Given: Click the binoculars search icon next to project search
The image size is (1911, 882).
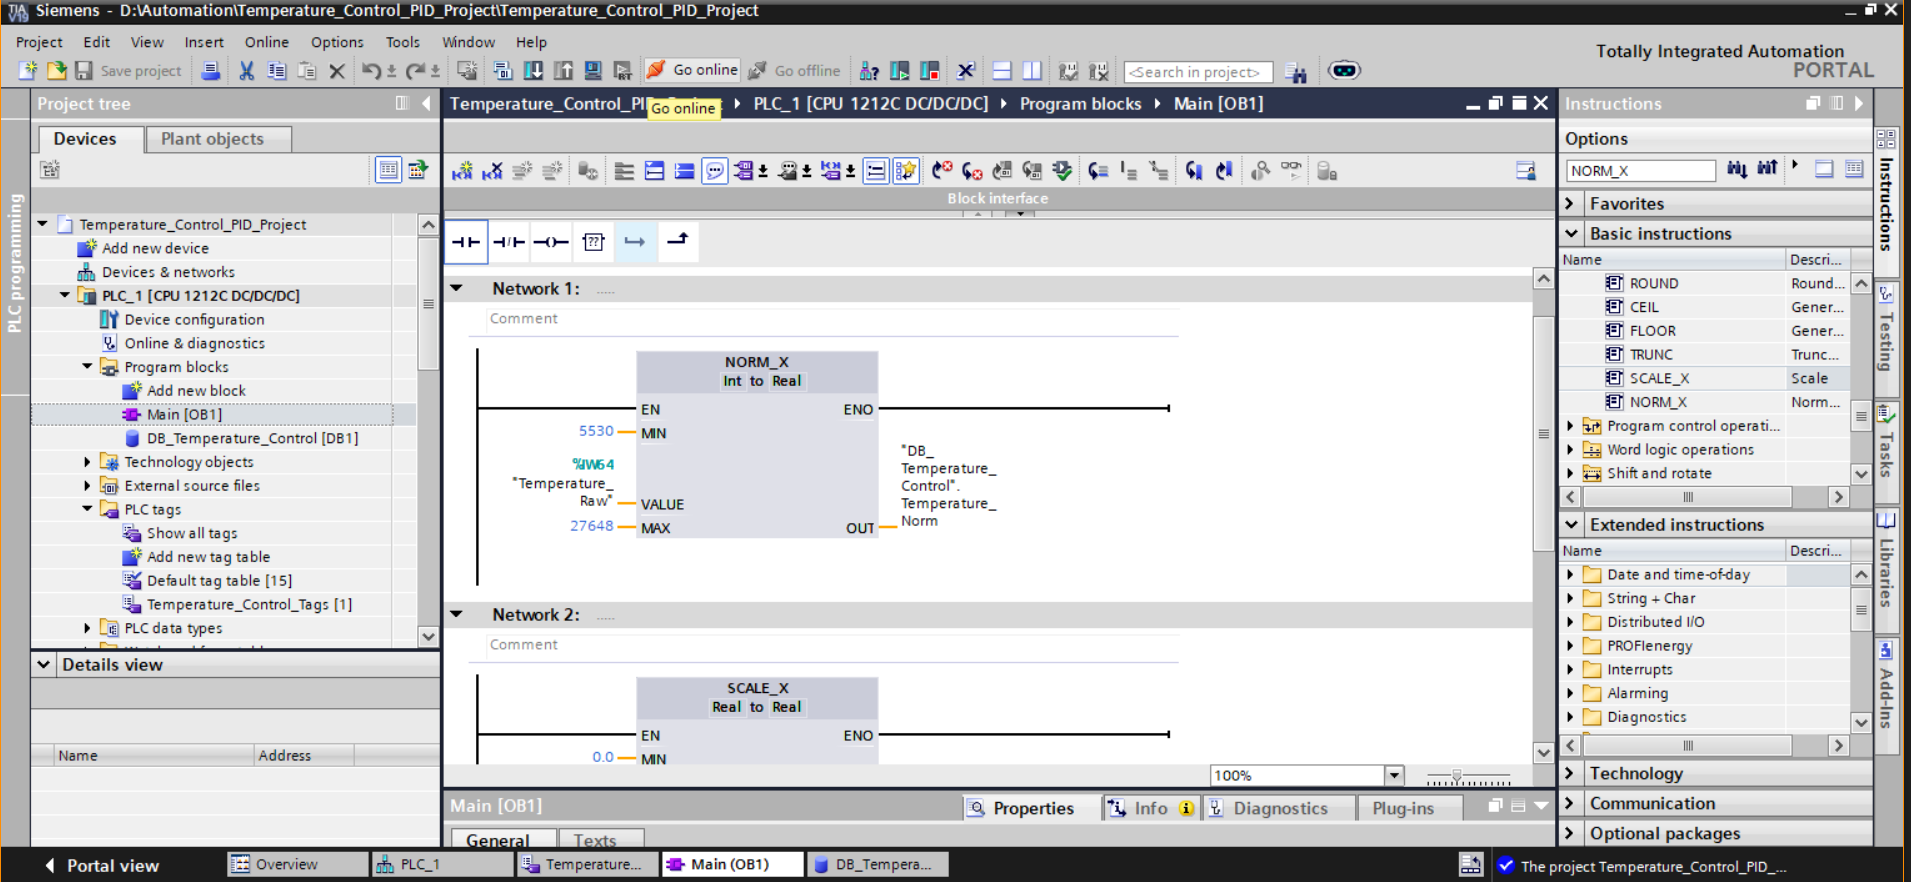Looking at the screenshot, I should (1296, 72).
